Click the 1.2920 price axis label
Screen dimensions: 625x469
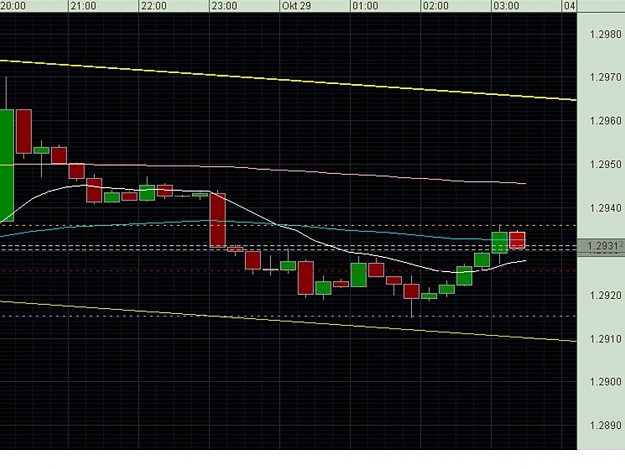(x=605, y=295)
